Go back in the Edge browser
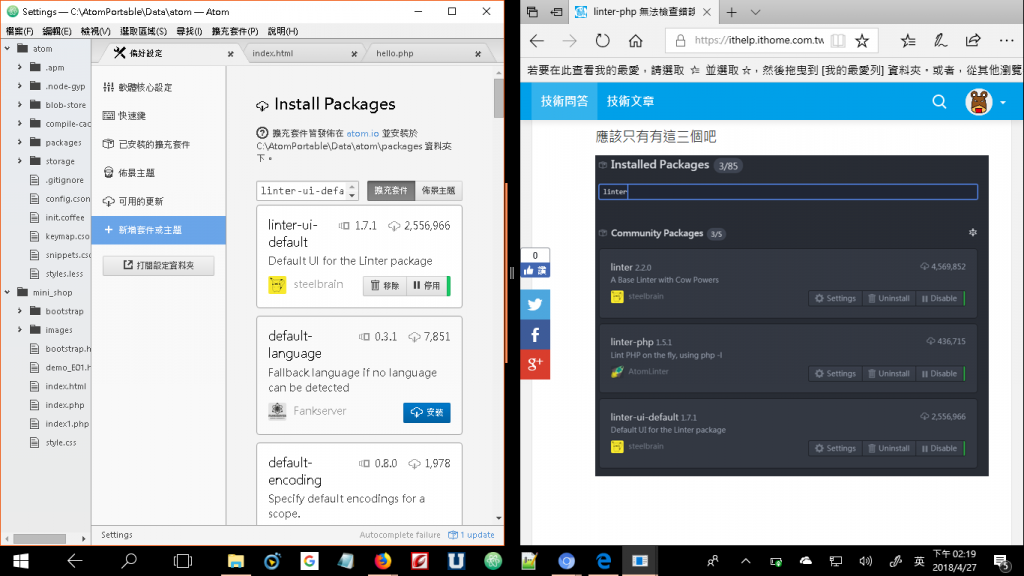The image size is (1024, 576). click(x=537, y=40)
